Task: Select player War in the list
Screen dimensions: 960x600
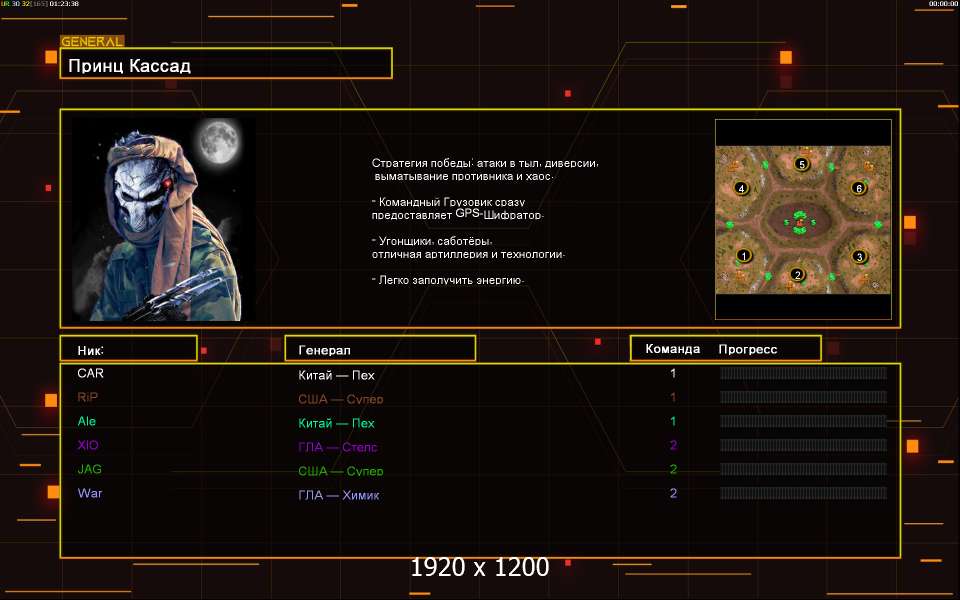Action: tap(89, 493)
